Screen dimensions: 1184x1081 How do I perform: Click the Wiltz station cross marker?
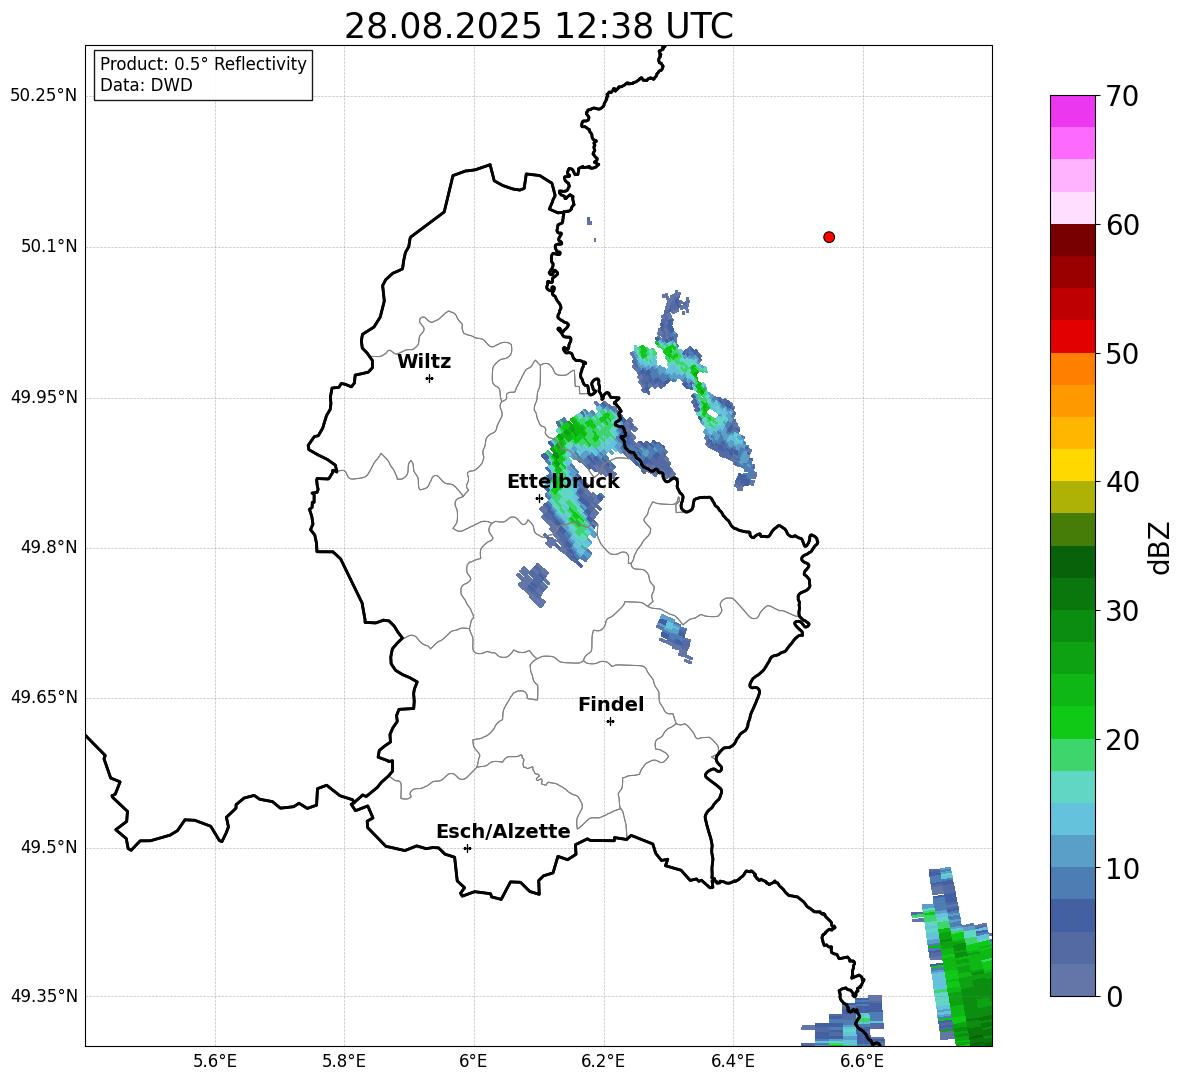pos(429,378)
